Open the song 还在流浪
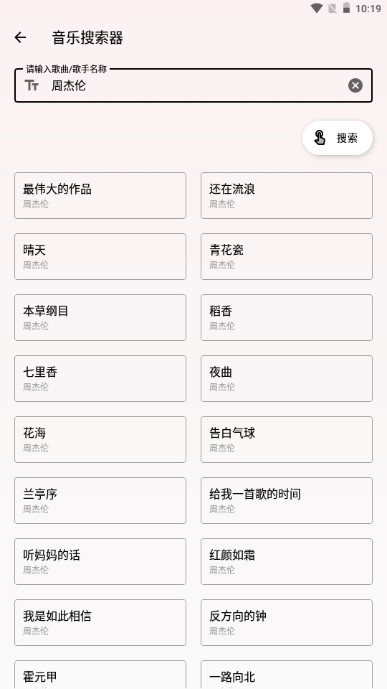This screenshot has width=387, height=689. (x=286, y=196)
